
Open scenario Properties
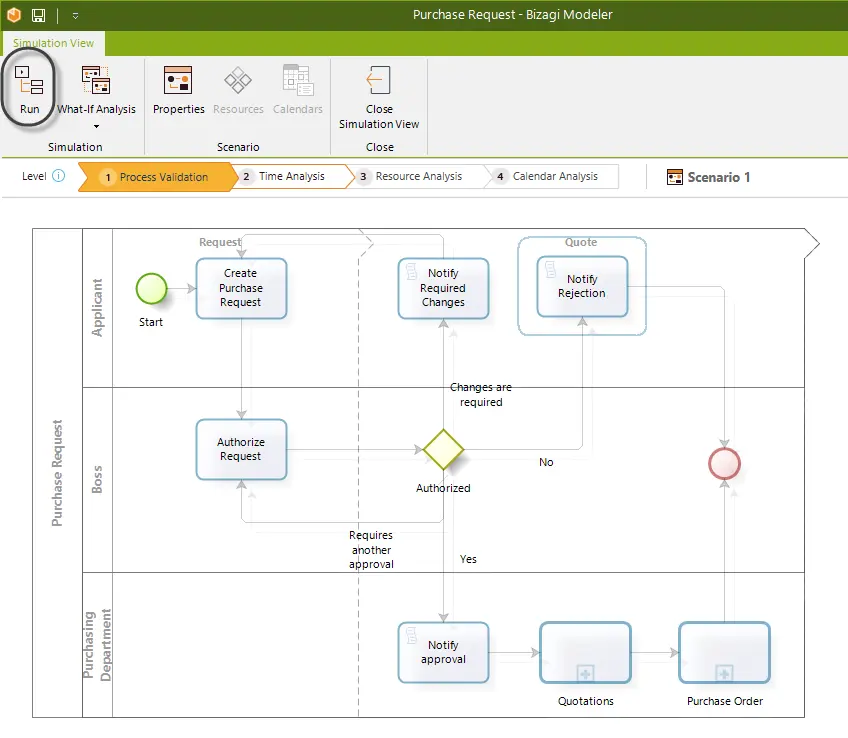click(x=178, y=89)
